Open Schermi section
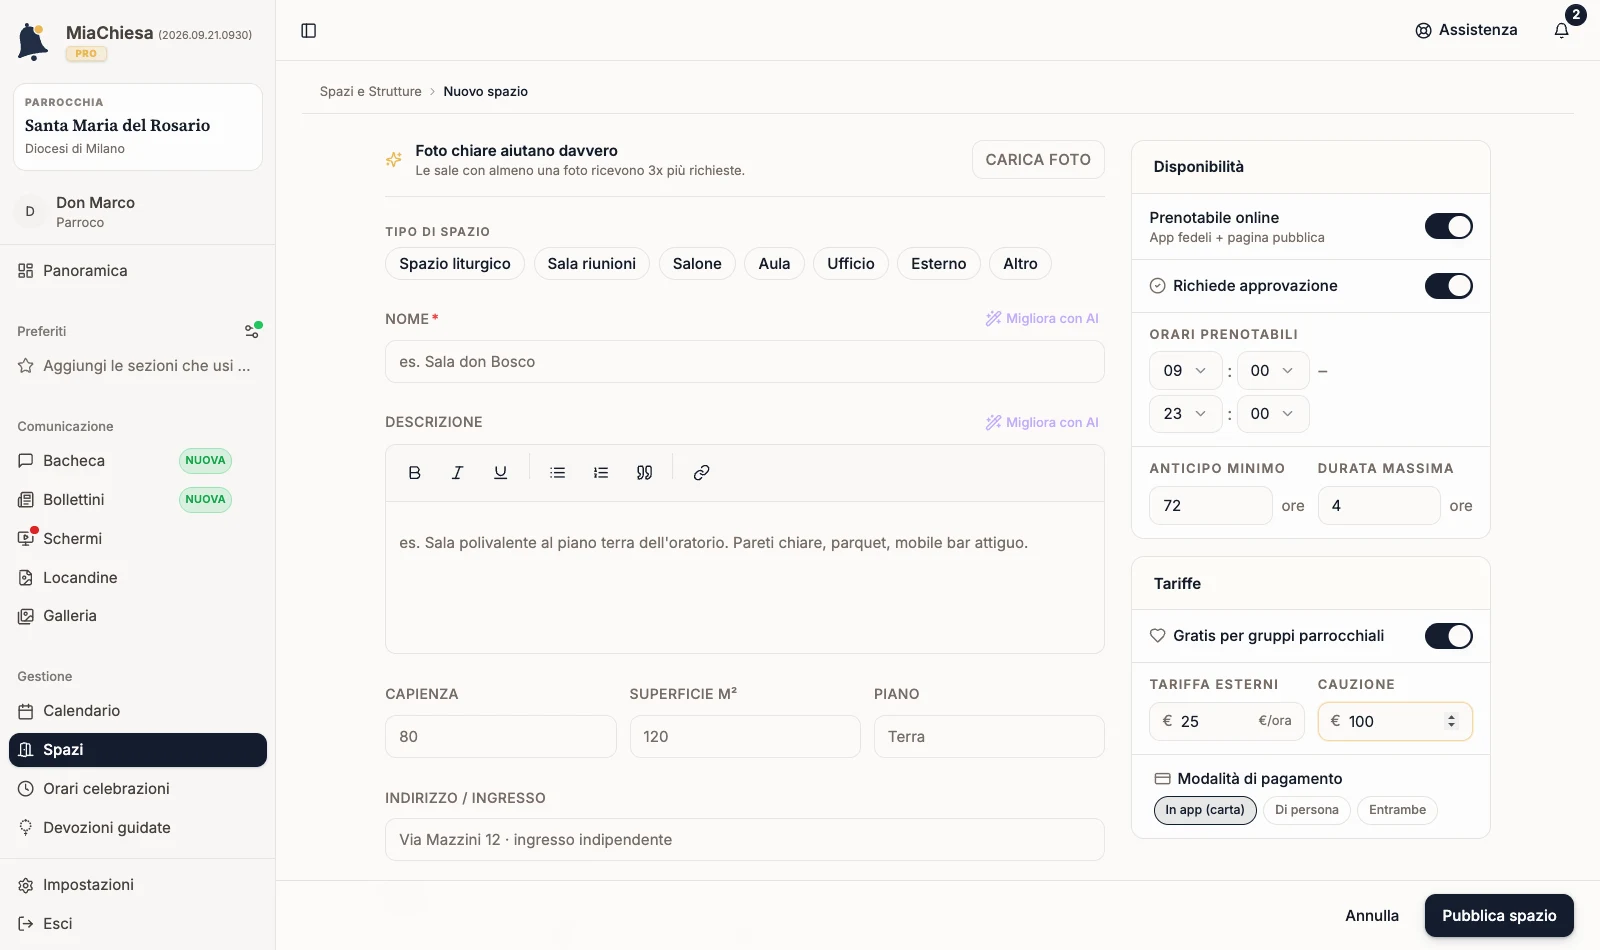The image size is (1600, 950). (138, 539)
